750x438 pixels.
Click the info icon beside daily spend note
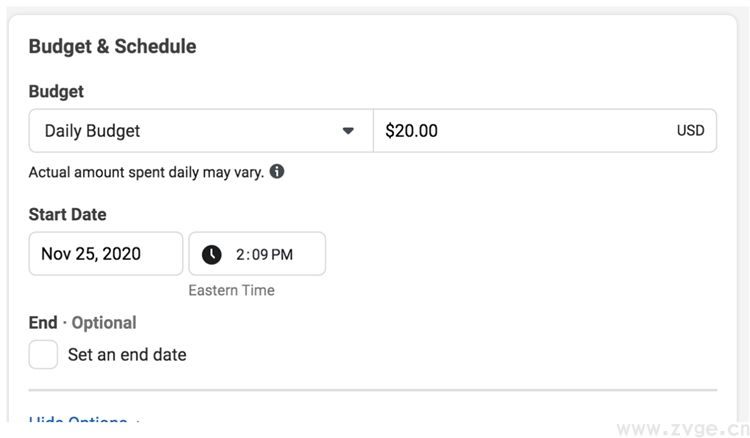click(277, 171)
